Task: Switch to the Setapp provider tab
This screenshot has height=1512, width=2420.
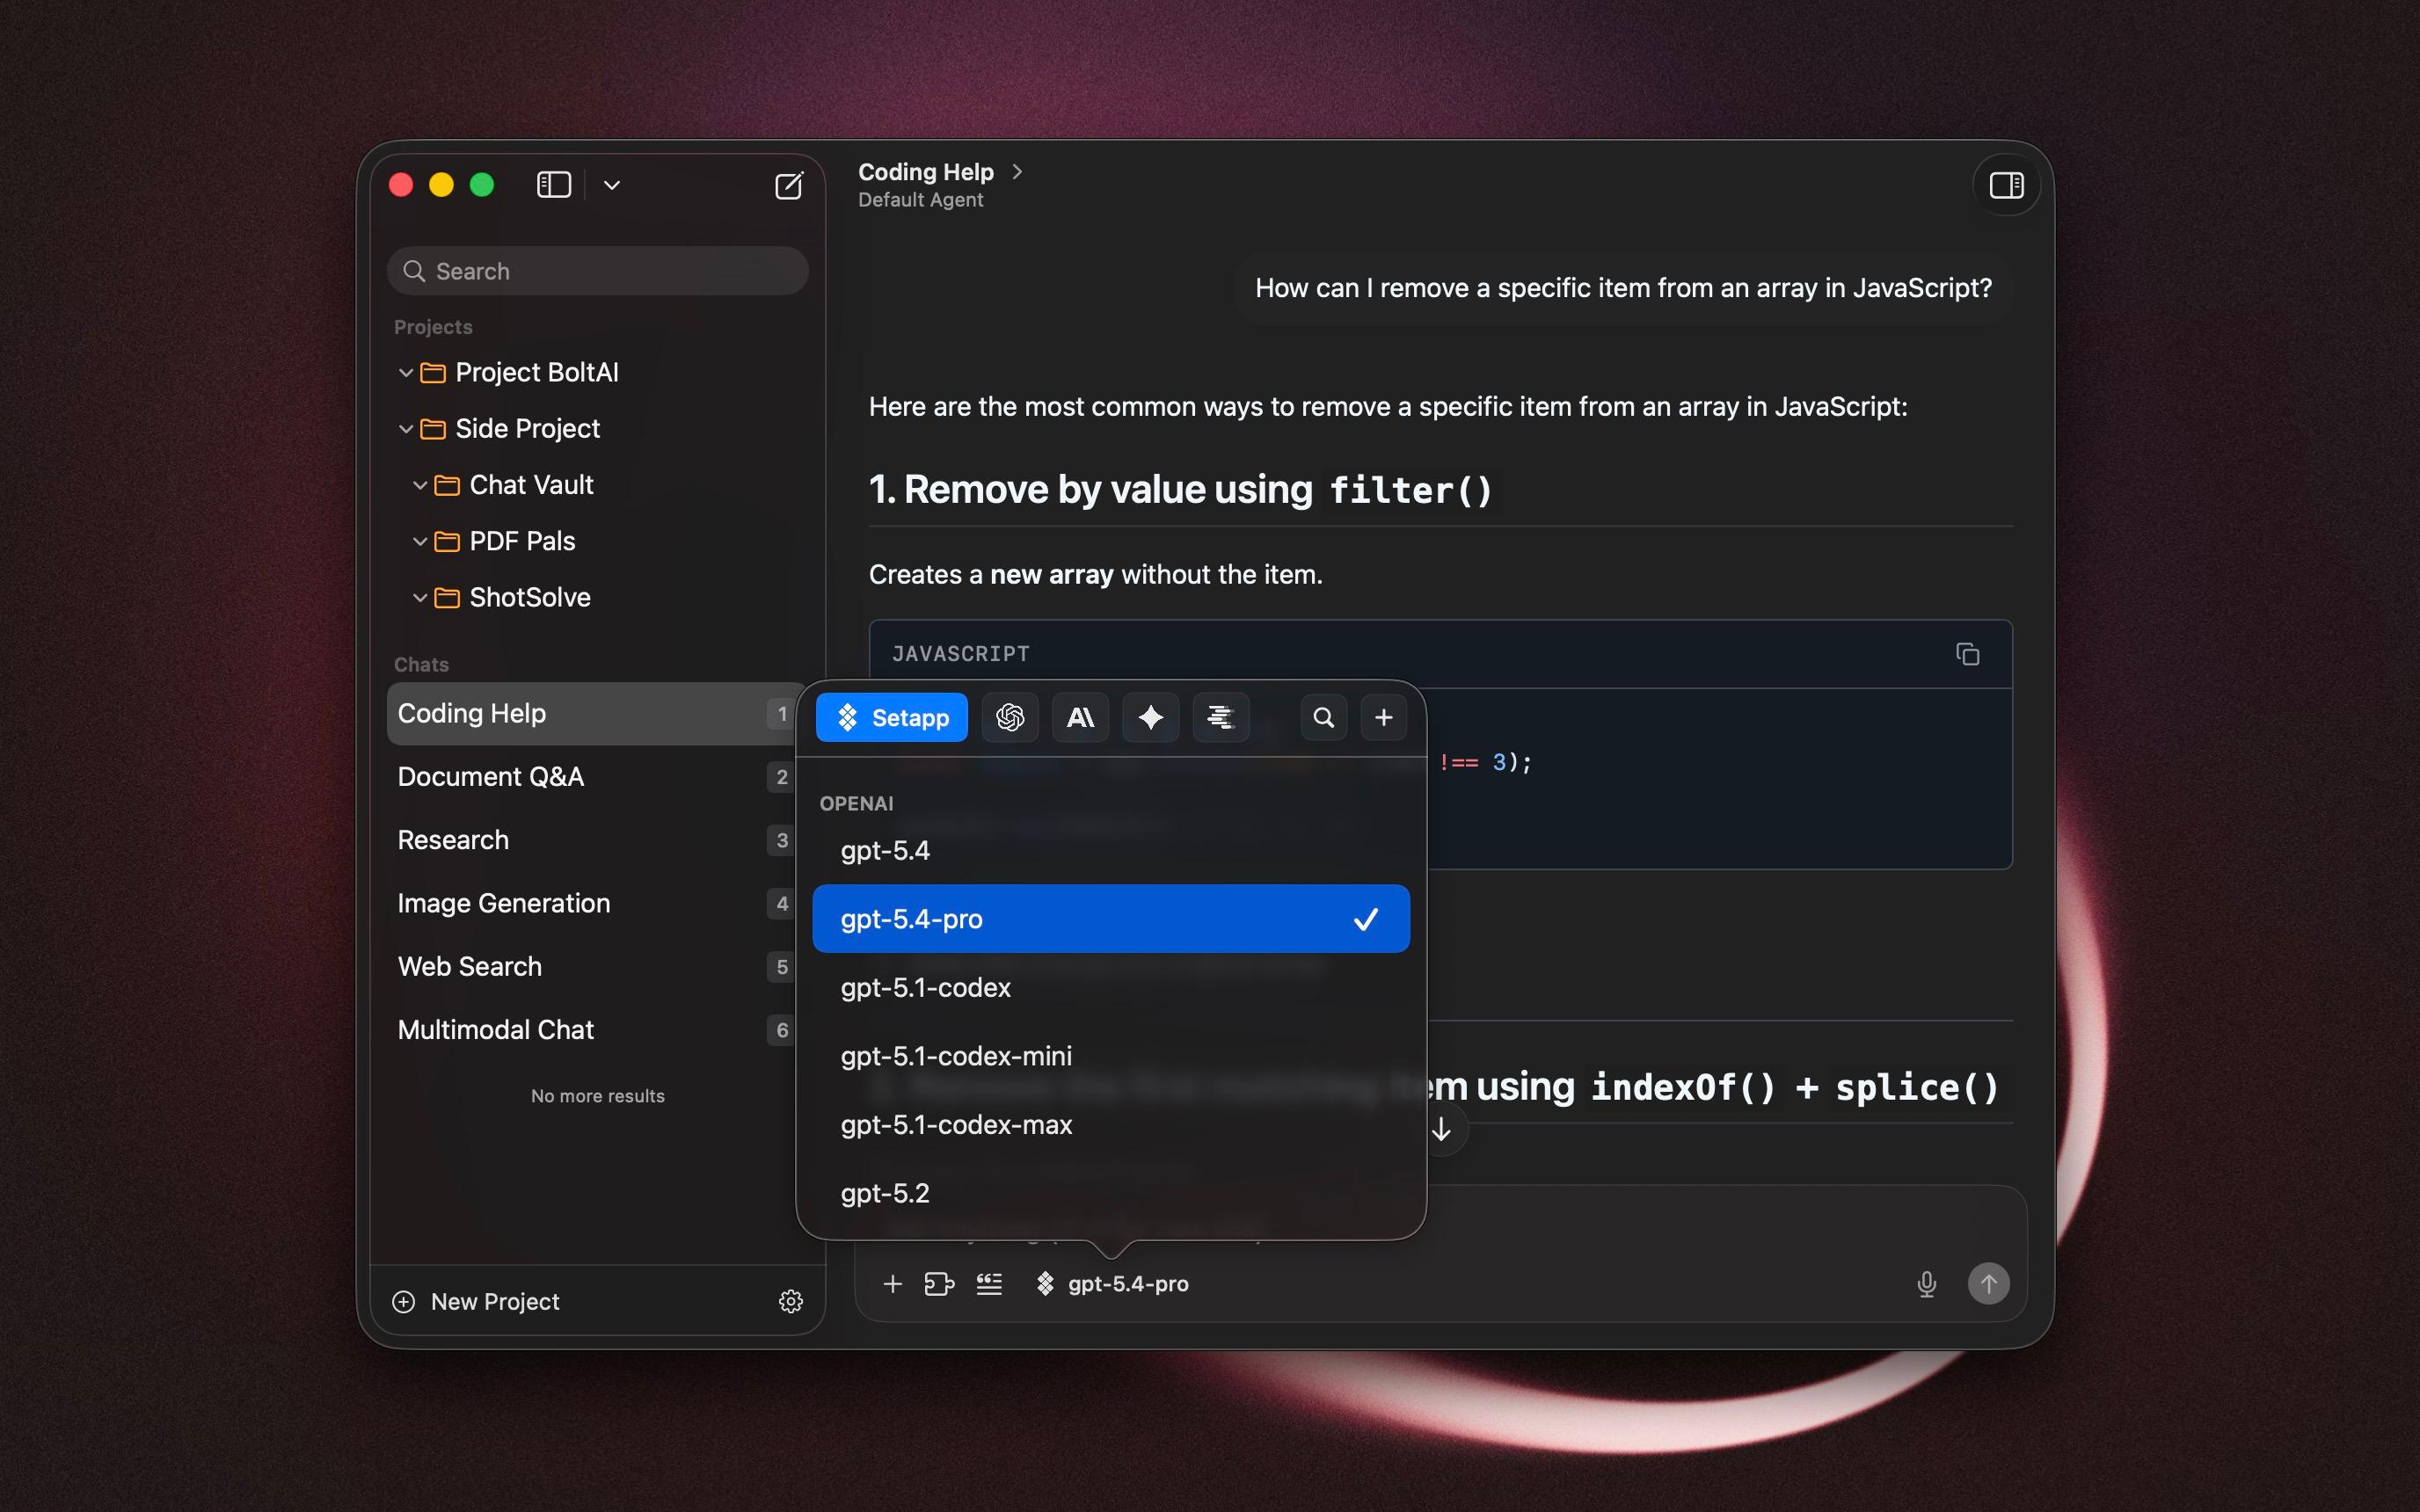Action: (891, 717)
